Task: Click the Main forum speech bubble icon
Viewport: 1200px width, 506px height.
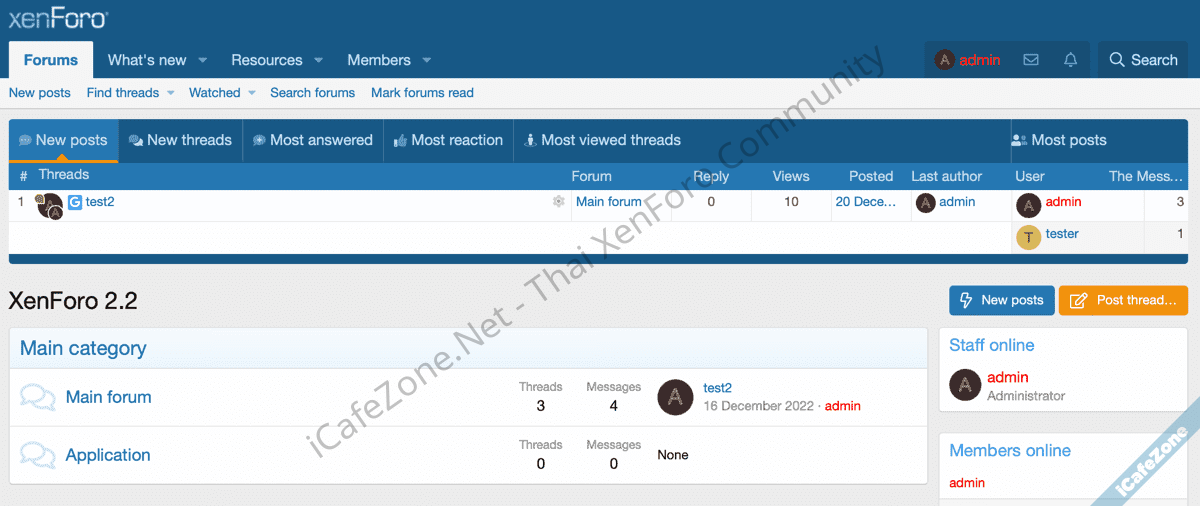Action: point(38,397)
